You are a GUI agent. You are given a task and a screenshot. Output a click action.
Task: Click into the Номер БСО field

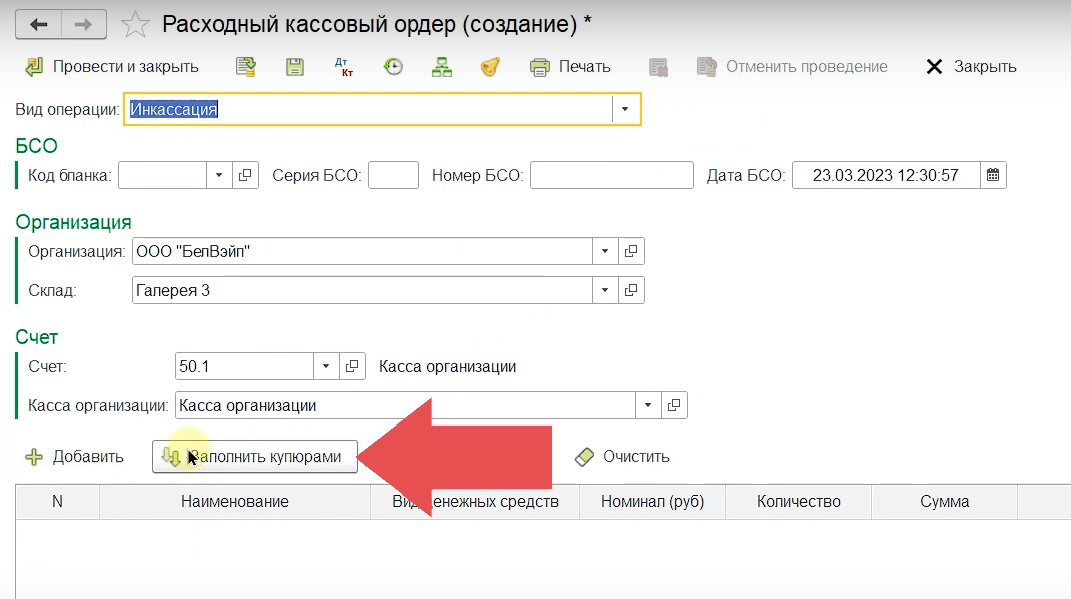click(x=611, y=175)
